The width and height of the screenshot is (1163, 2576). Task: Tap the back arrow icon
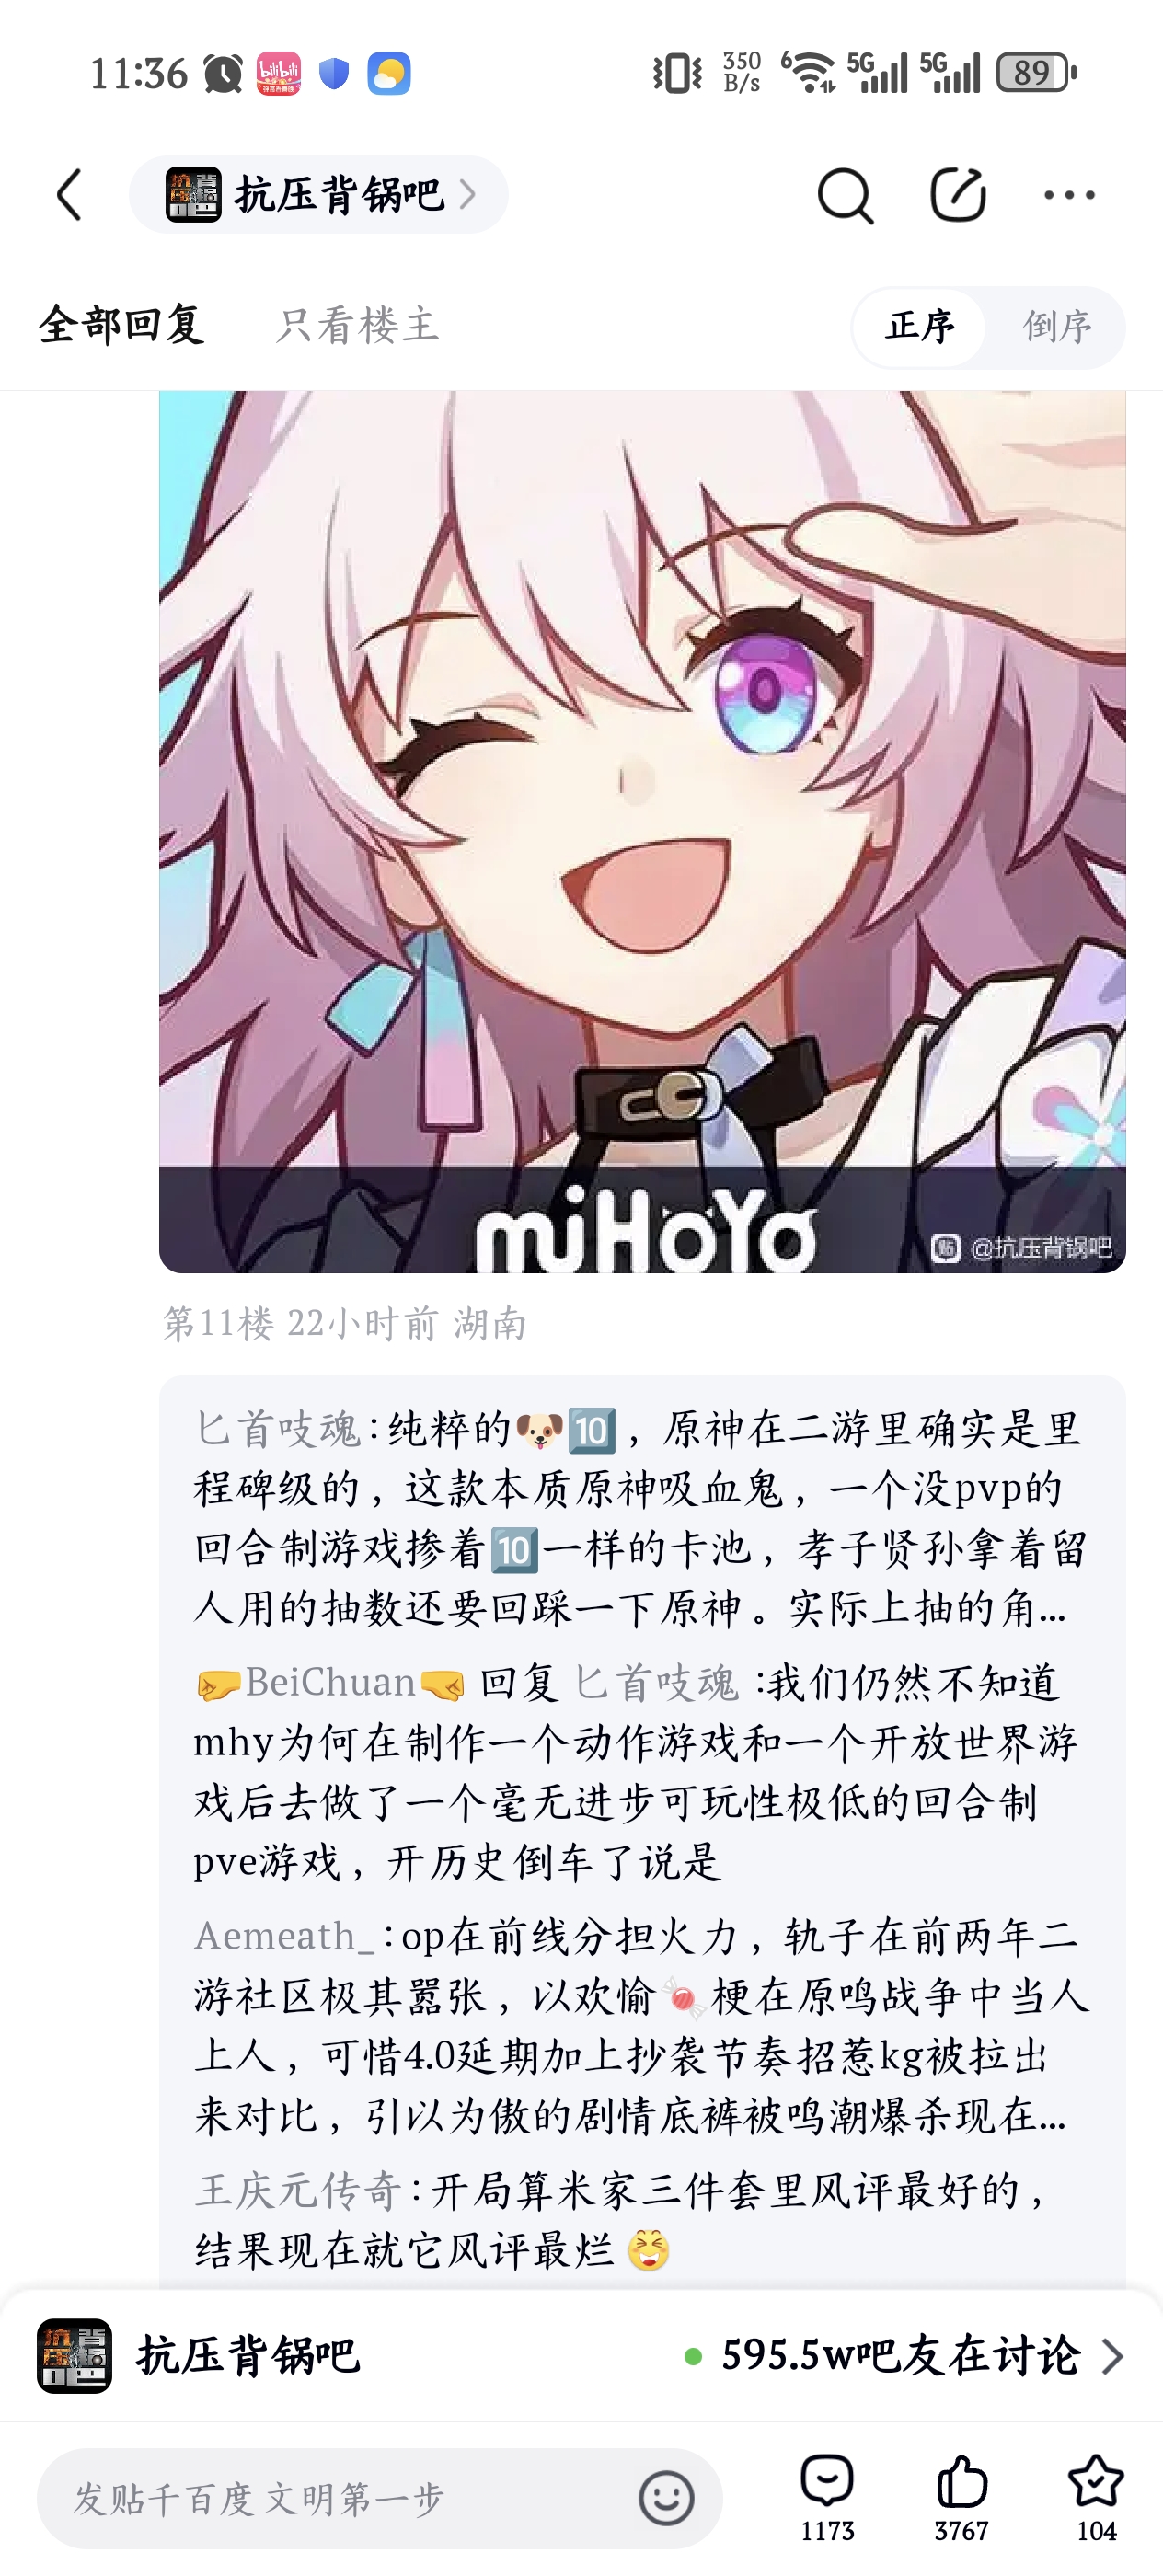(69, 194)
